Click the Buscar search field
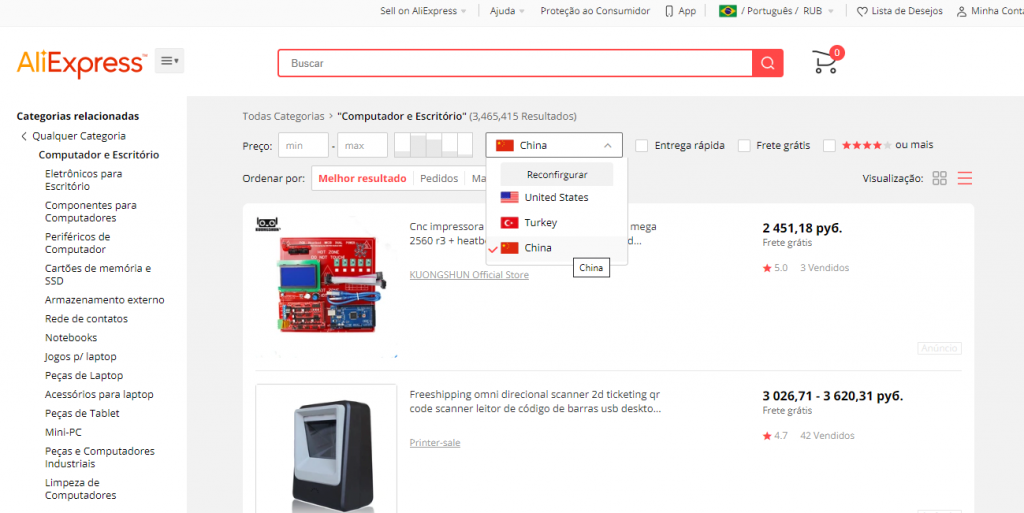Viewport: 1024px width, 513px height. point(515,63)
